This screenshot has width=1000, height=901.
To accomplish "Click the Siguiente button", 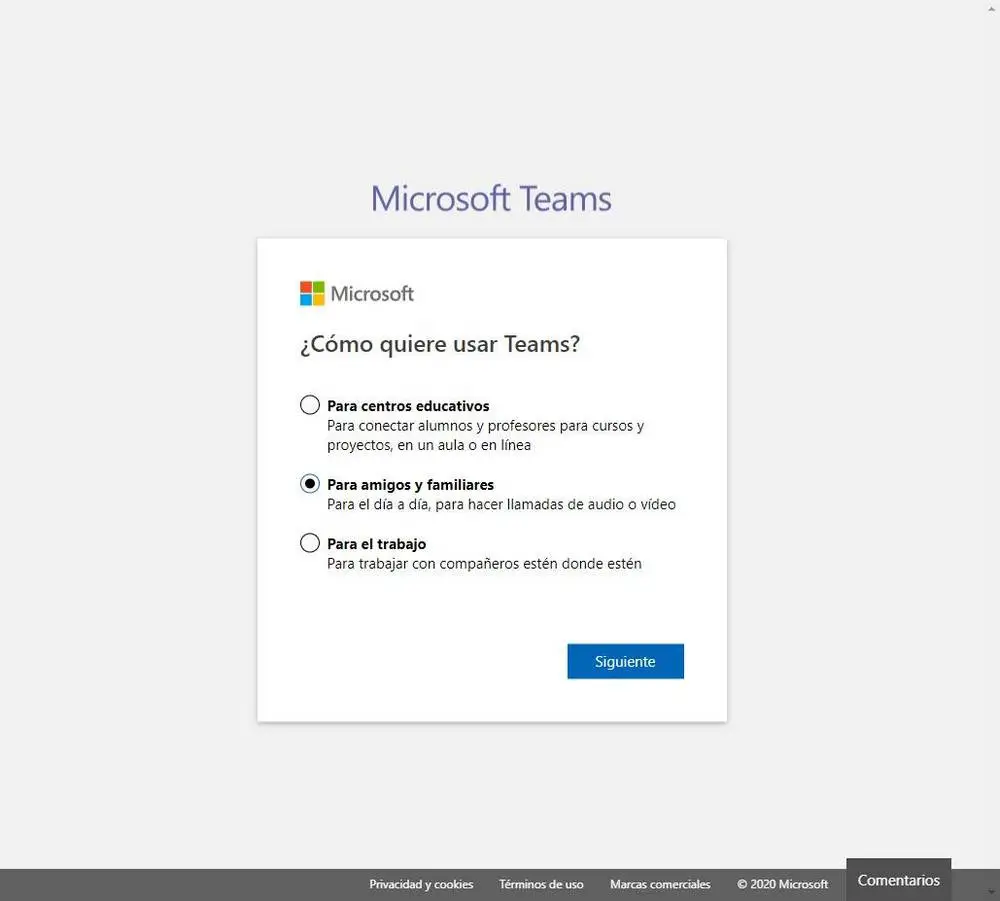I will point(625,661).
